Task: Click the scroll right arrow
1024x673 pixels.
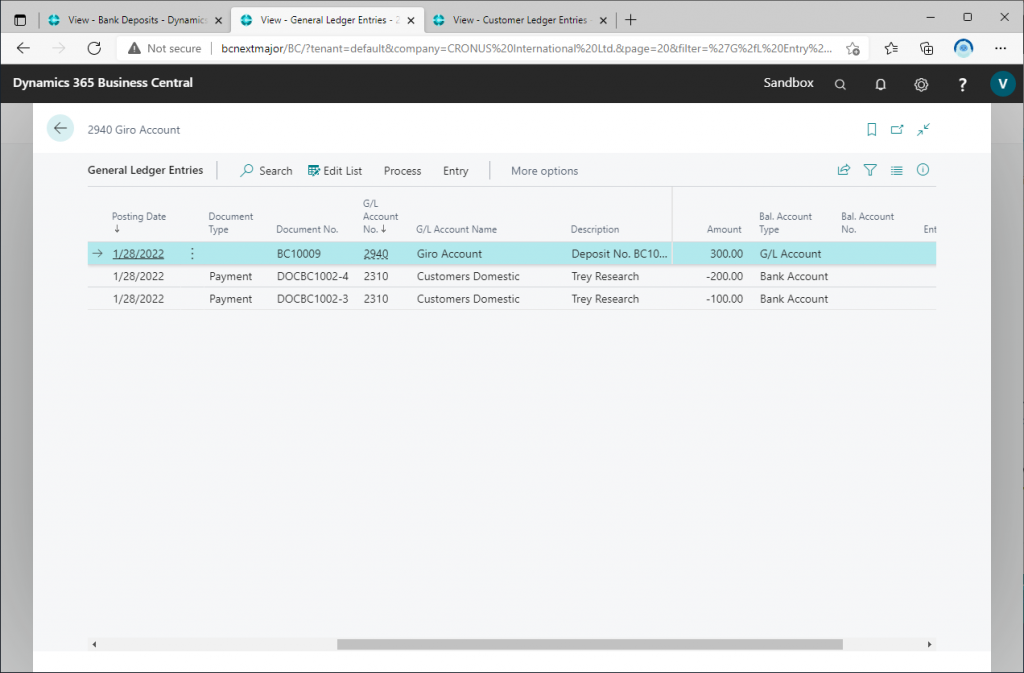Action: (929, 644)
